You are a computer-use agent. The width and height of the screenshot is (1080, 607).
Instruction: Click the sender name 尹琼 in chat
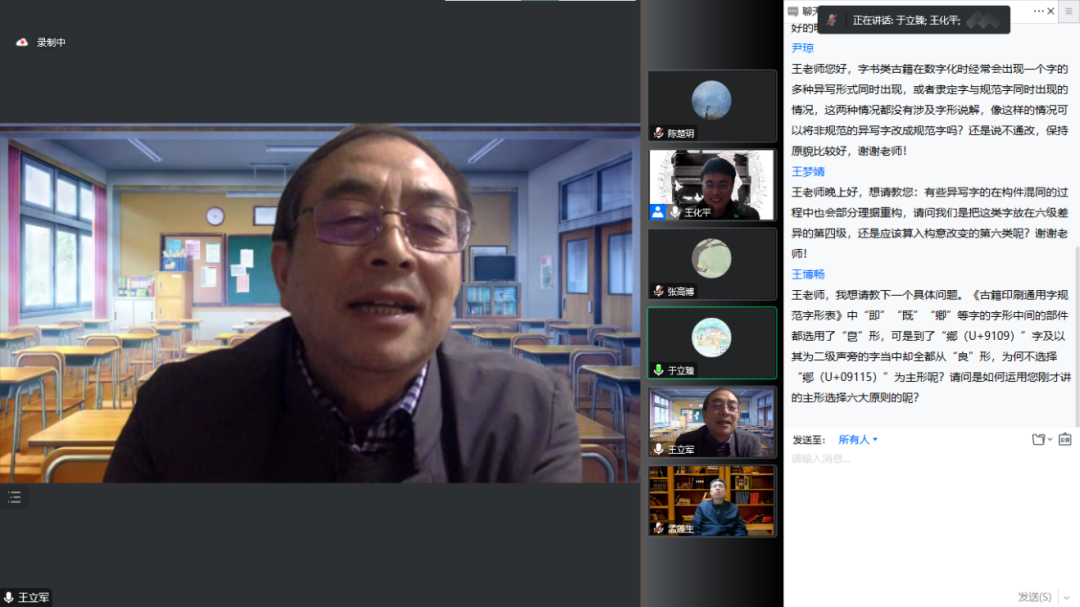tap(802, 48)
